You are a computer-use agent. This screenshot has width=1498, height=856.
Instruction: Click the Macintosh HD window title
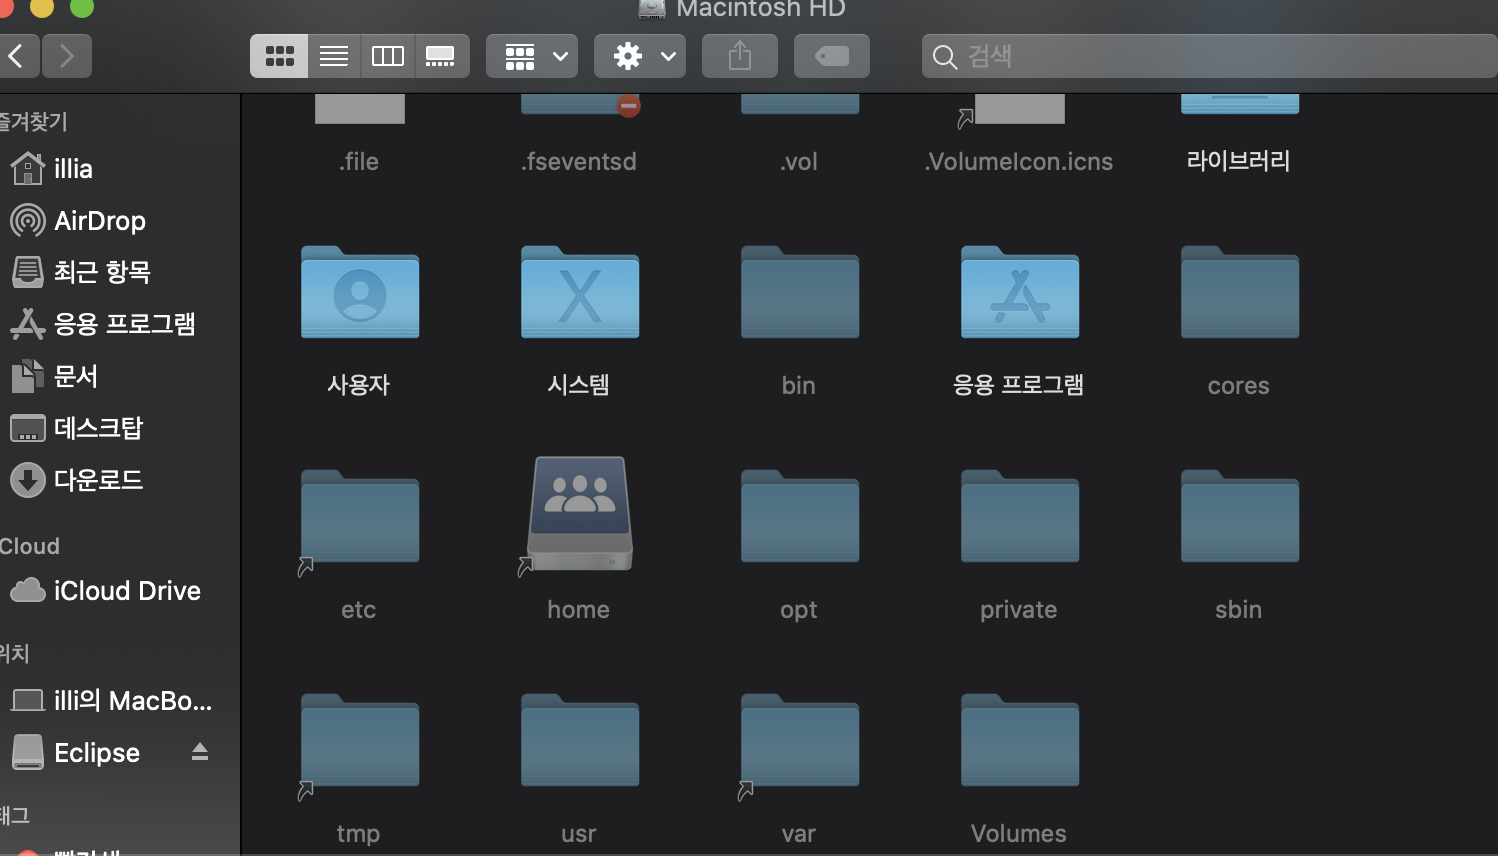(x=761, y=9)
